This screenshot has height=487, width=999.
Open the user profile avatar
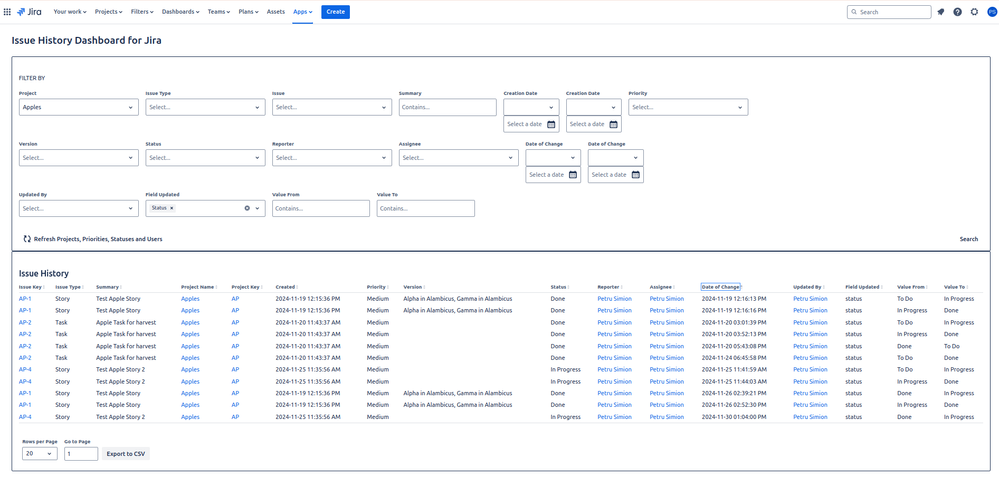(x=991, y=11)
